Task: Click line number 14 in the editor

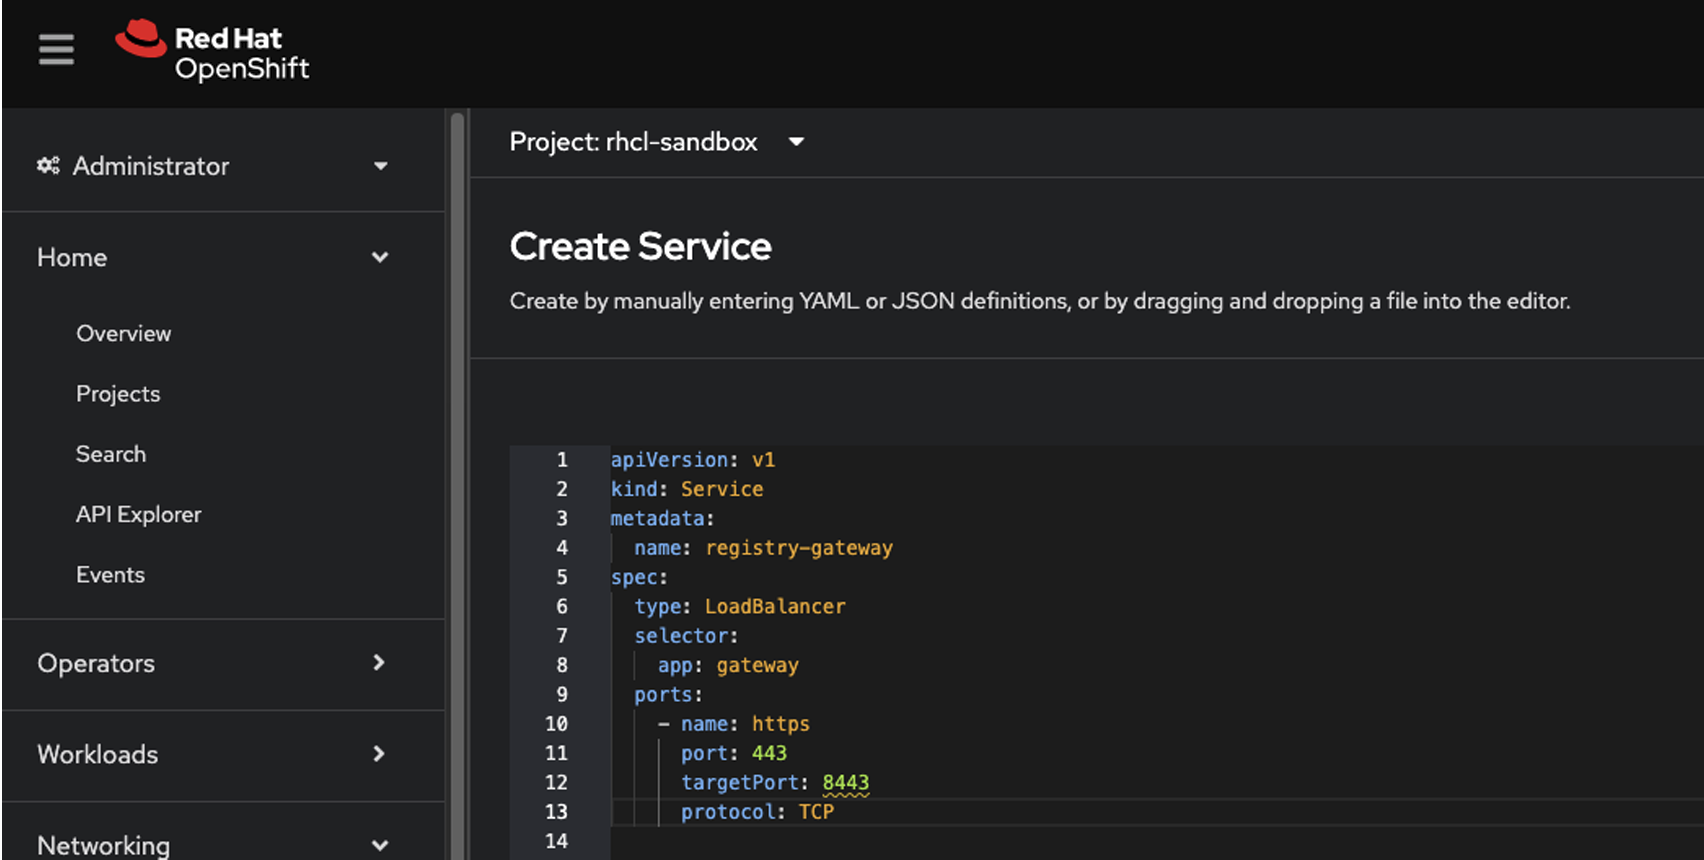Action: tap(556, 841)
